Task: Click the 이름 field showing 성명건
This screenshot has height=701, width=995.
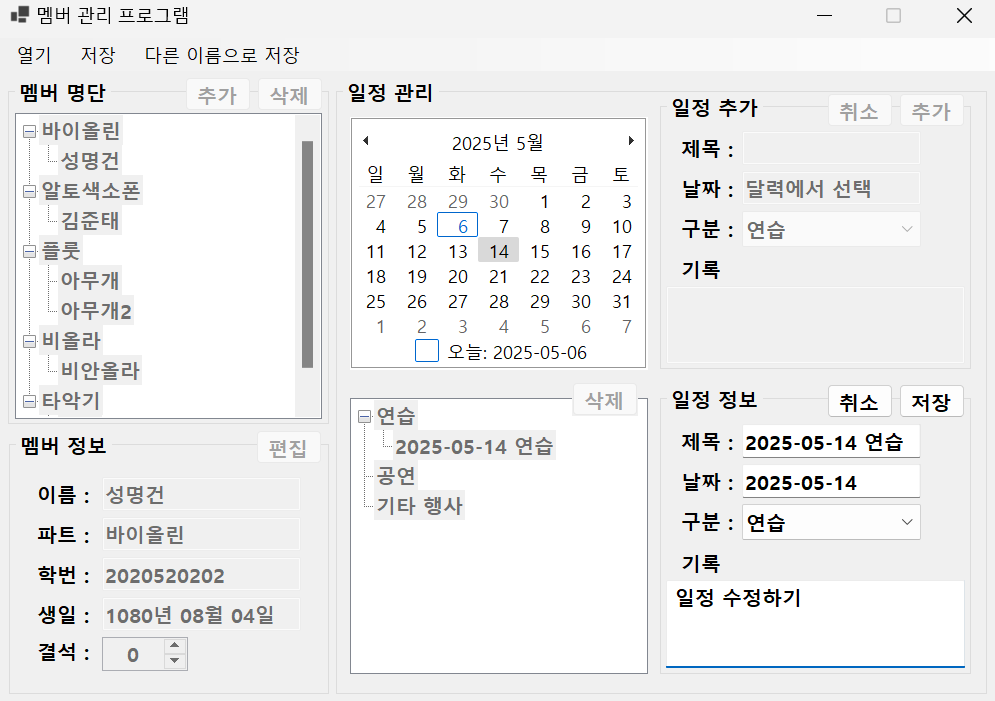Action: 201,494
